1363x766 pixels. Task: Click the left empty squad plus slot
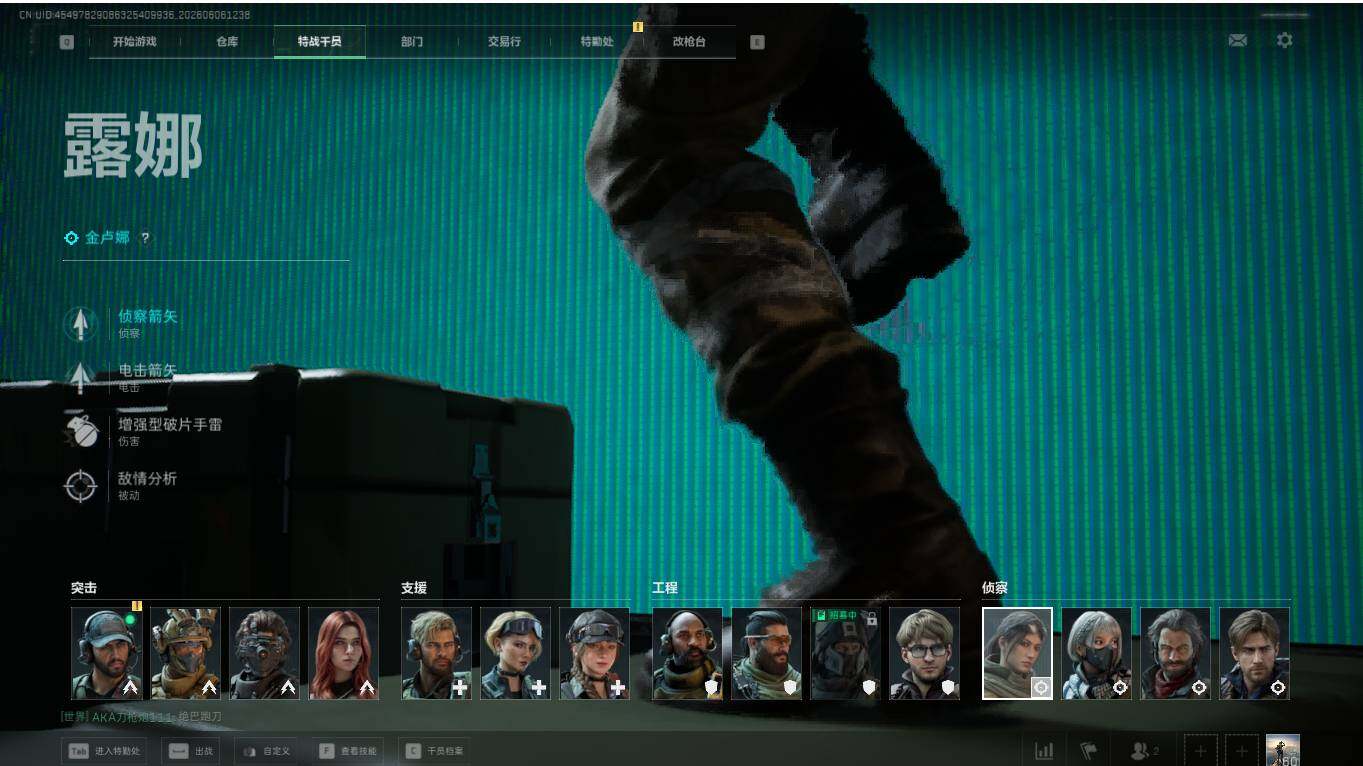click(1201, 750)
